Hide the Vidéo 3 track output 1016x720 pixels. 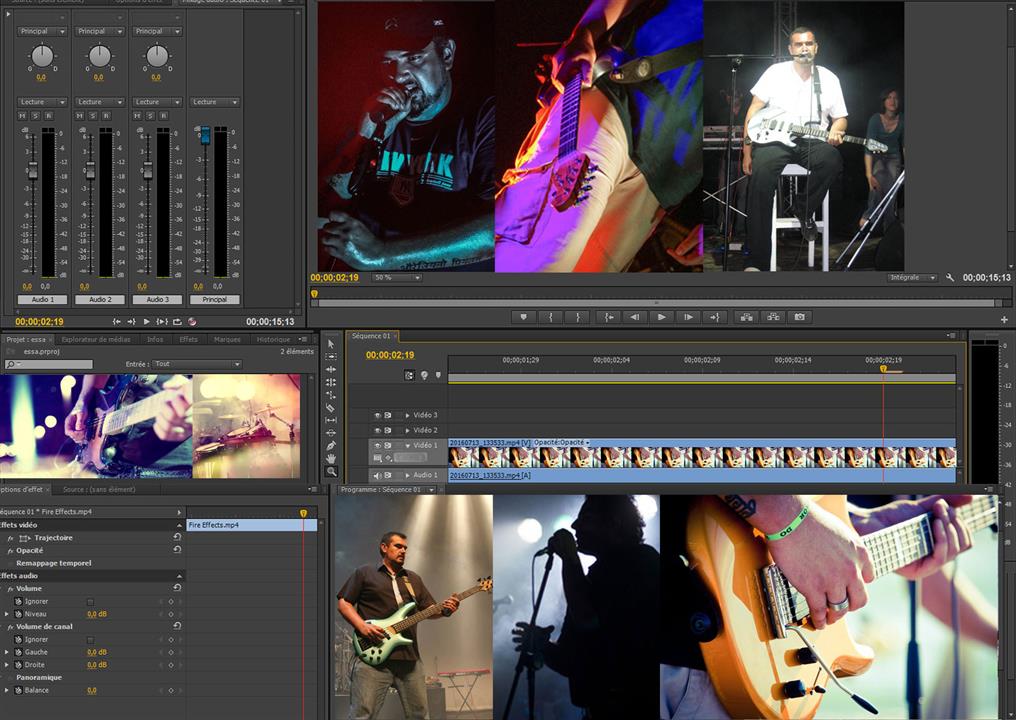click(x=377, y=415)
